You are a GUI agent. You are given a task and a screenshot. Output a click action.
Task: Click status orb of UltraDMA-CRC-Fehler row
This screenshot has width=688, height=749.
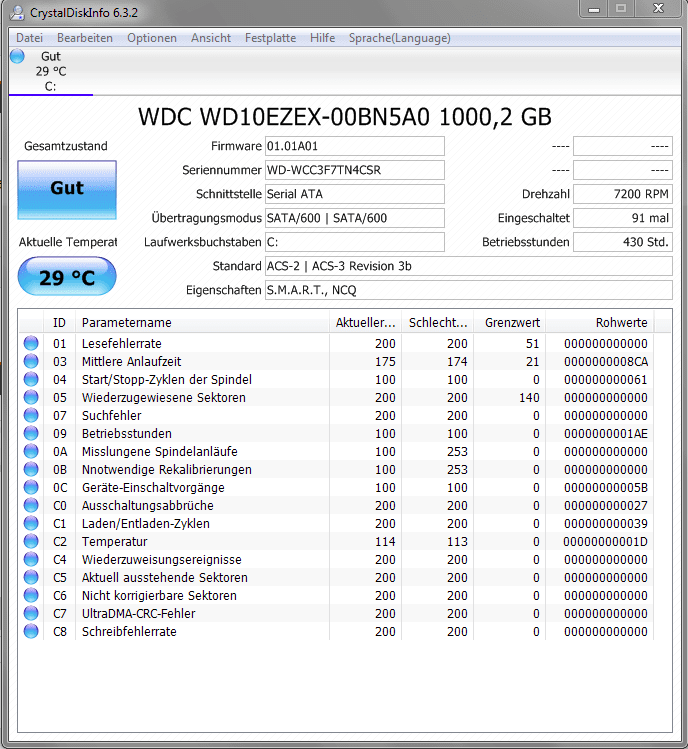[x=31, y=613]
